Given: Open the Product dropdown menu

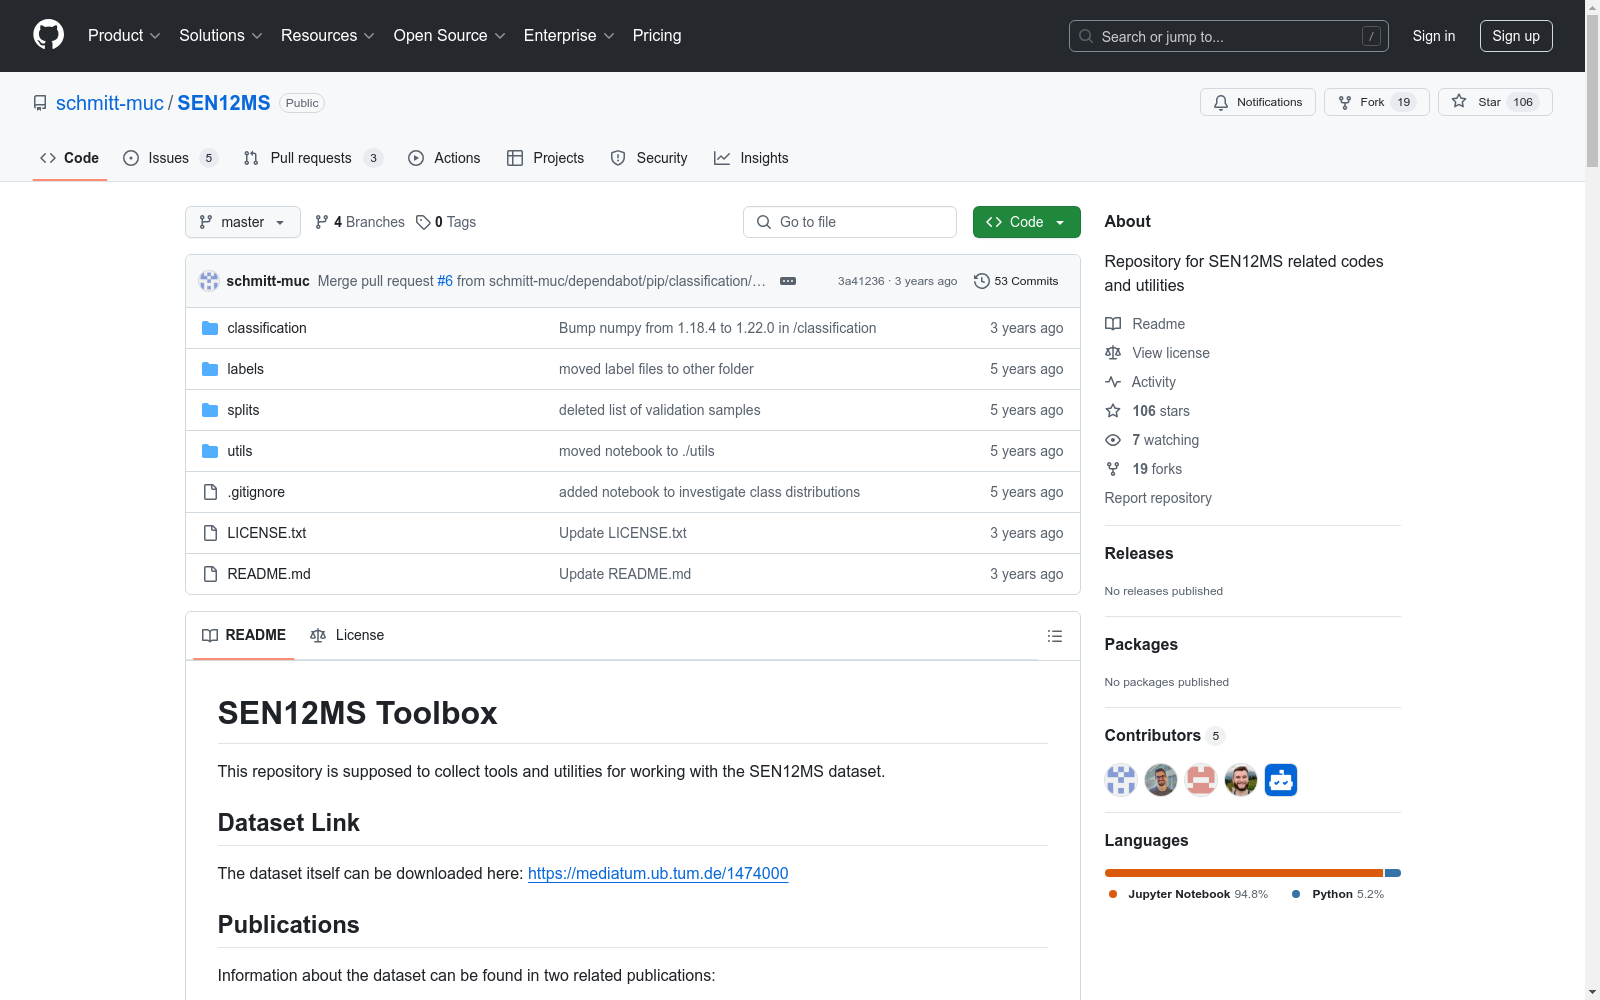Looking at the screenshot, I should 124,36.
